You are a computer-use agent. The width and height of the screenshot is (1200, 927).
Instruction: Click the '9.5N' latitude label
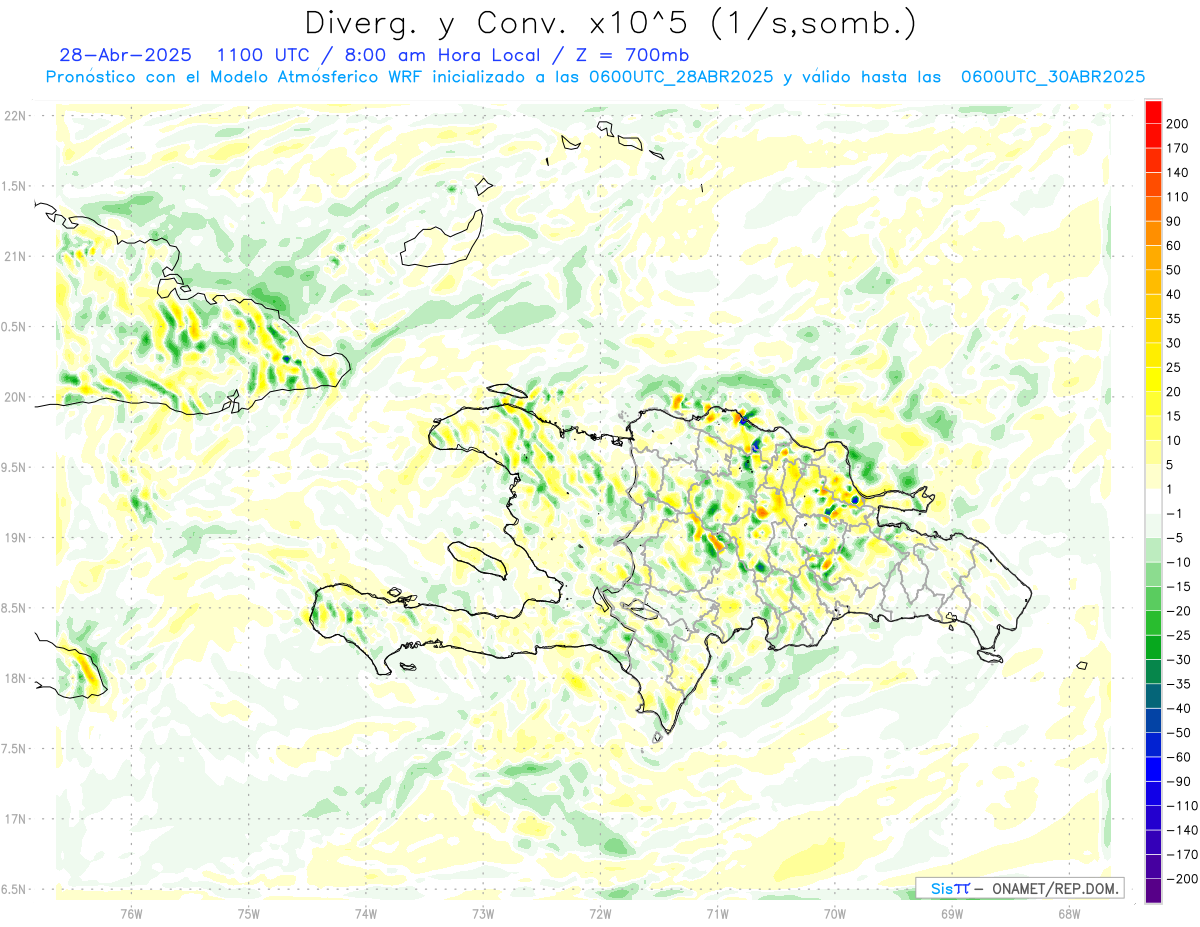[x=15, y=467]
